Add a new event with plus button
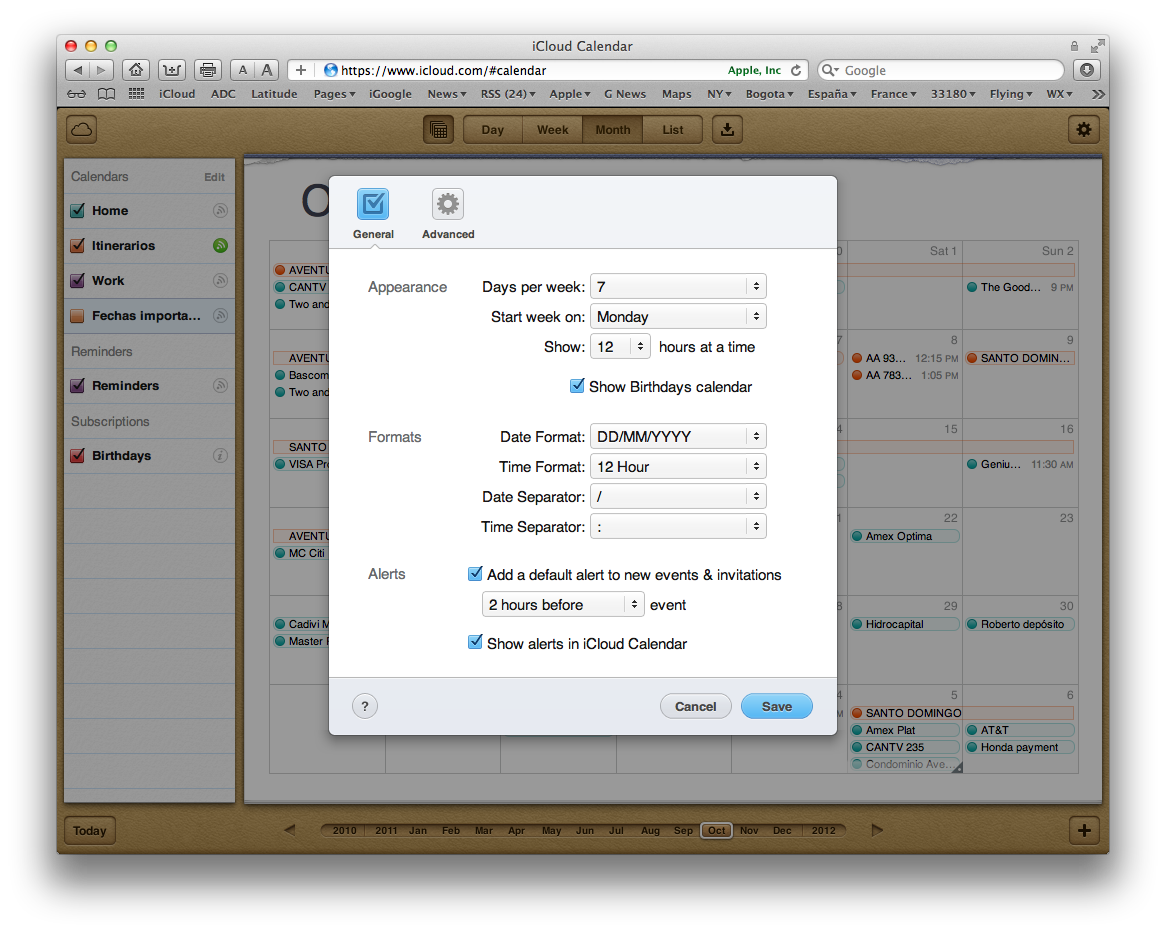Image resolution: width=1166 pixels, height=933 pixels. [1084, 830]
